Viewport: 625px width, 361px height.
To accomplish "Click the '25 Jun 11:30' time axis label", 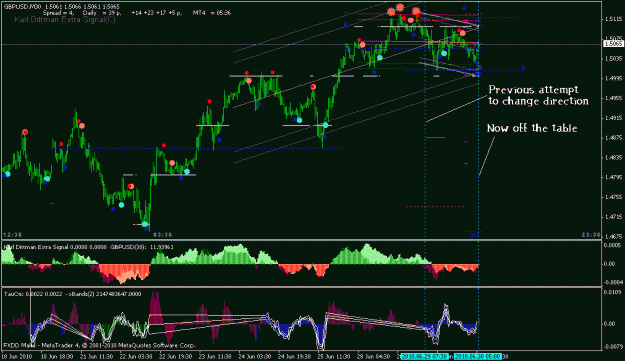I will click(x=334, y=356).
